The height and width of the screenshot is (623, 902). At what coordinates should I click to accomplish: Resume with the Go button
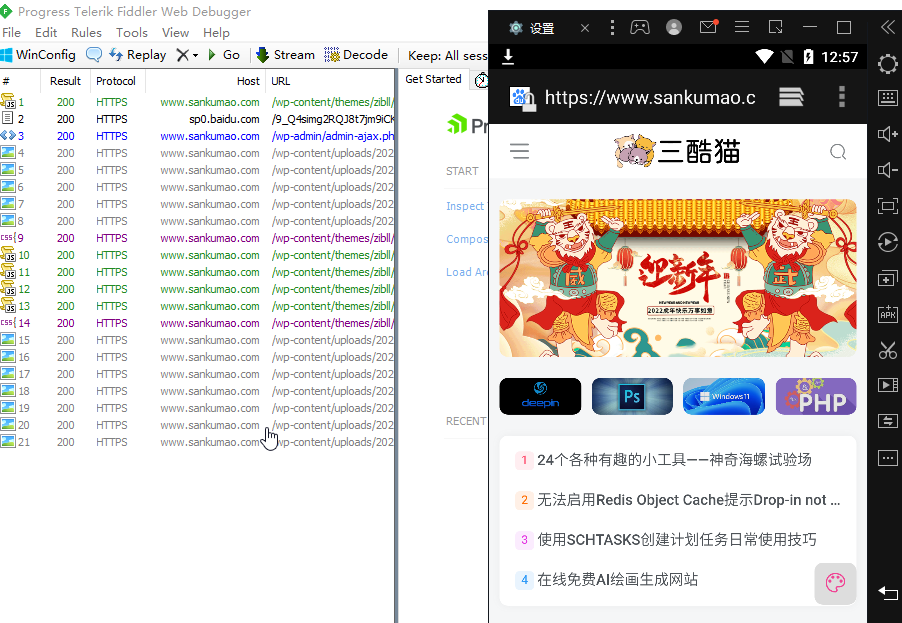tap(223, 55)
